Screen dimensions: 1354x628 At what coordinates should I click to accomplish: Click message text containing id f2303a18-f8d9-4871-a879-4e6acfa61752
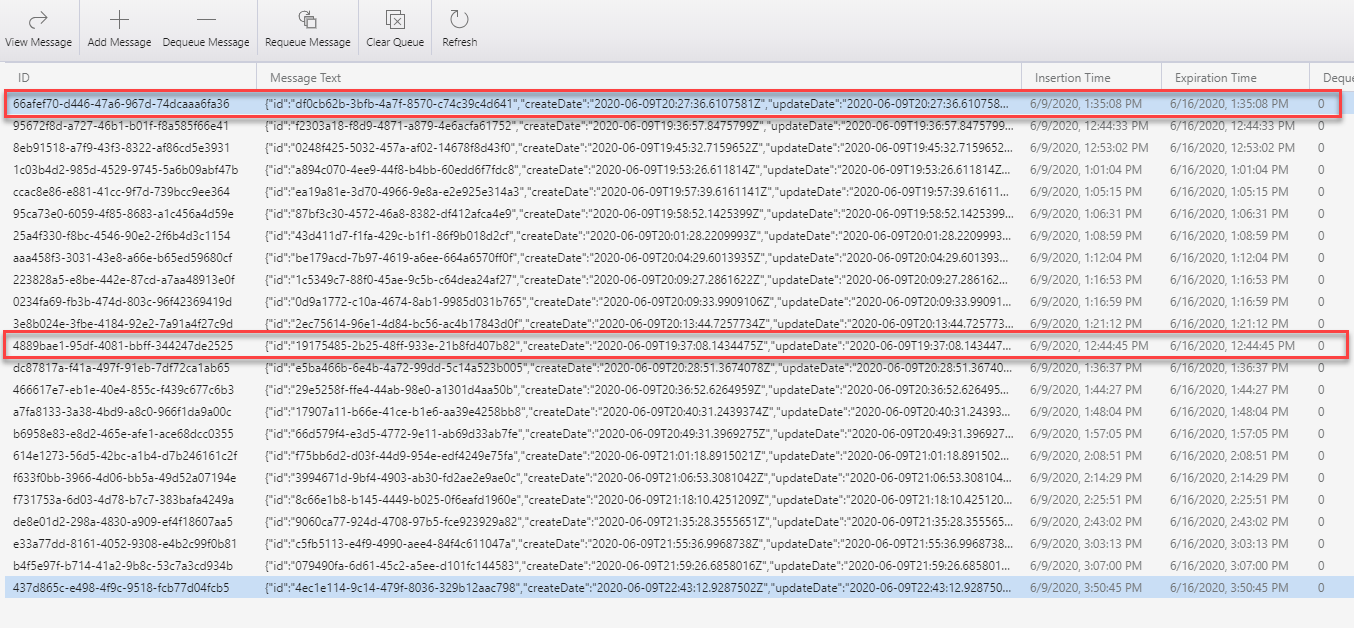640,126
